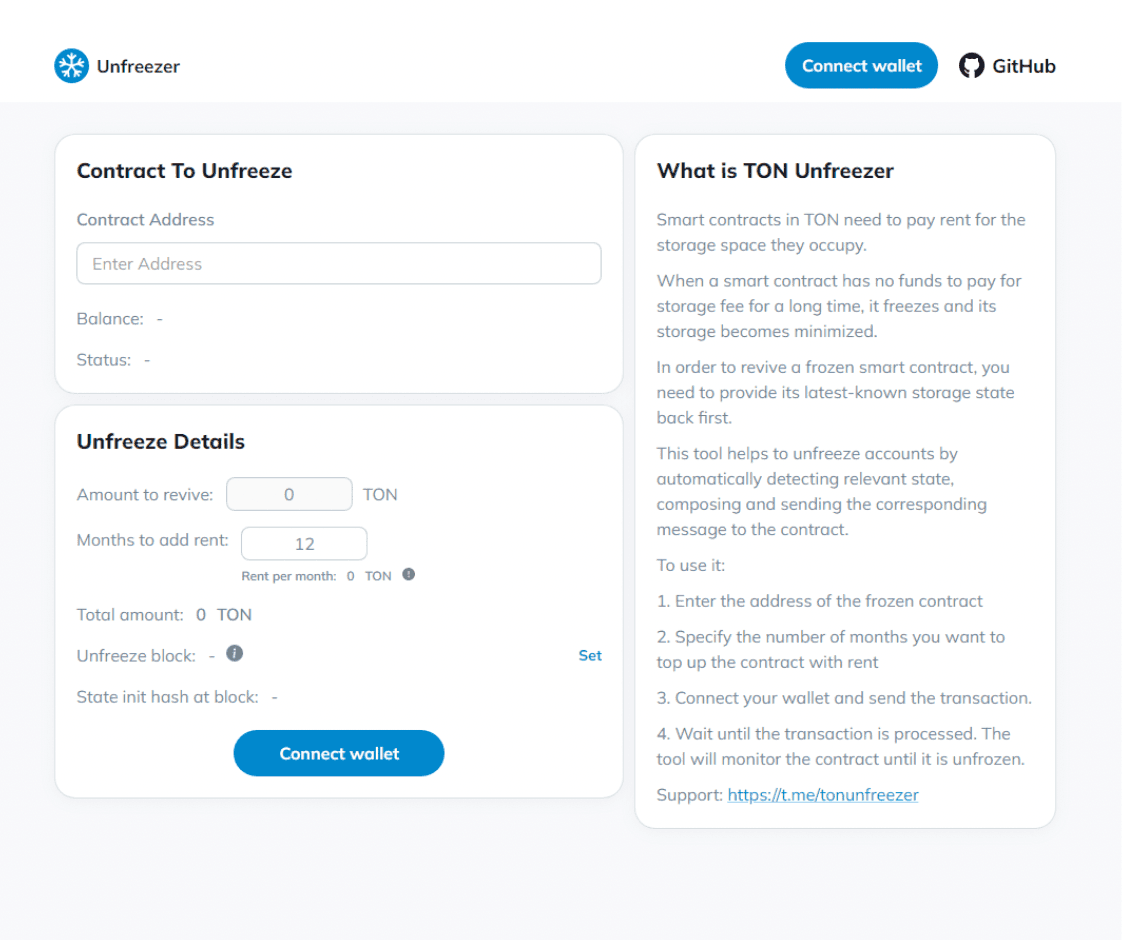This screenshot has height=940, width=1122.
Task: Click the Connect wallet button in header
Action: [x=861, y=66]
